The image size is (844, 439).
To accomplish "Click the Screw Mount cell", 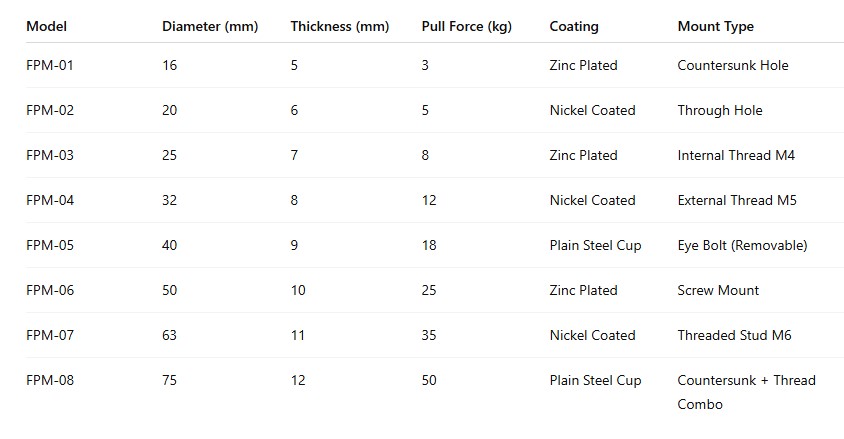I will 718,291.
